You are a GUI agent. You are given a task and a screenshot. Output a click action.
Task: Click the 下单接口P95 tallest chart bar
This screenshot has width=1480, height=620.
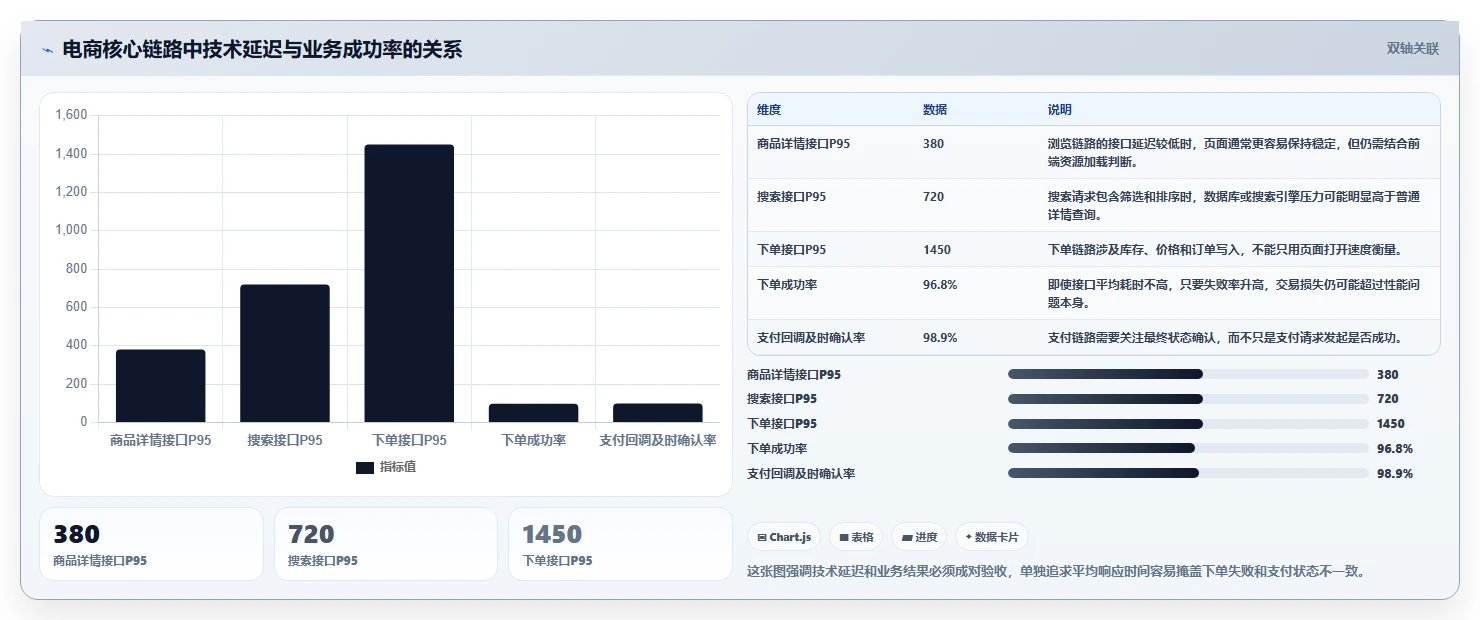[409, 283]
